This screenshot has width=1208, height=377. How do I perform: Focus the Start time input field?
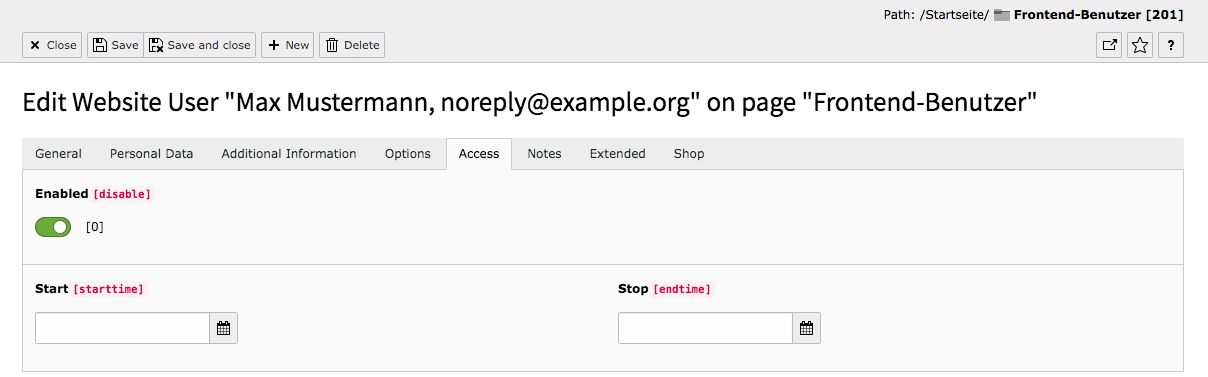pos(122,328)
